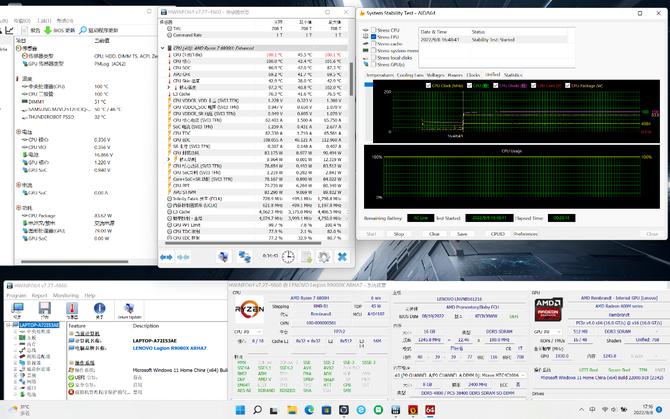Select LAPTOP-A72ES3AE in the HWiNFO tree
Image resolution: width=670 pixels, height=419 pixels.
click(37, 325)
